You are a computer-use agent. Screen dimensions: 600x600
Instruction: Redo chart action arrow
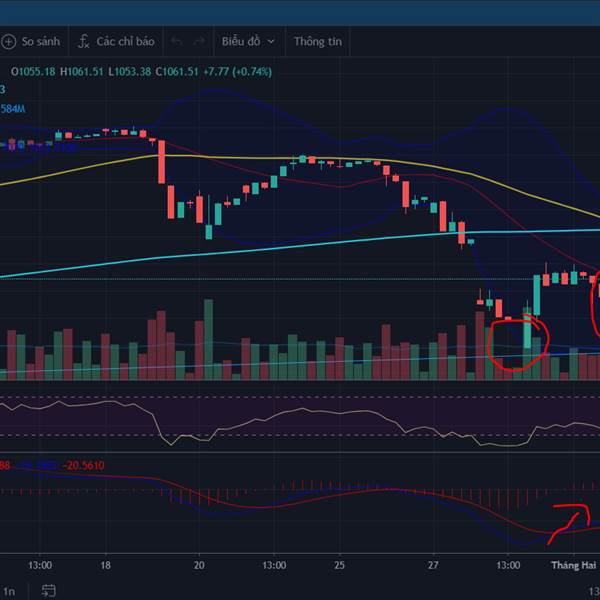coord(199,41)
